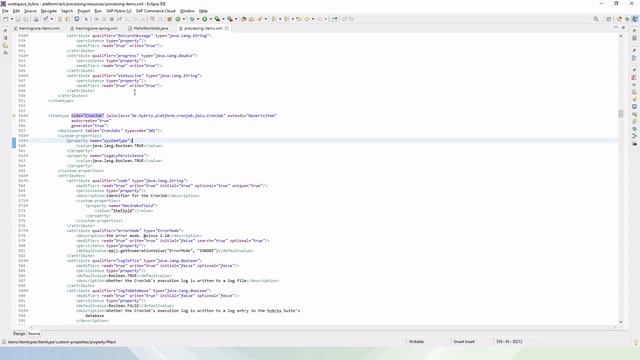This screenshot has width=640, height=360.
Task: Click the scroll up arrow of editor
Action: (x=620, y=36)
